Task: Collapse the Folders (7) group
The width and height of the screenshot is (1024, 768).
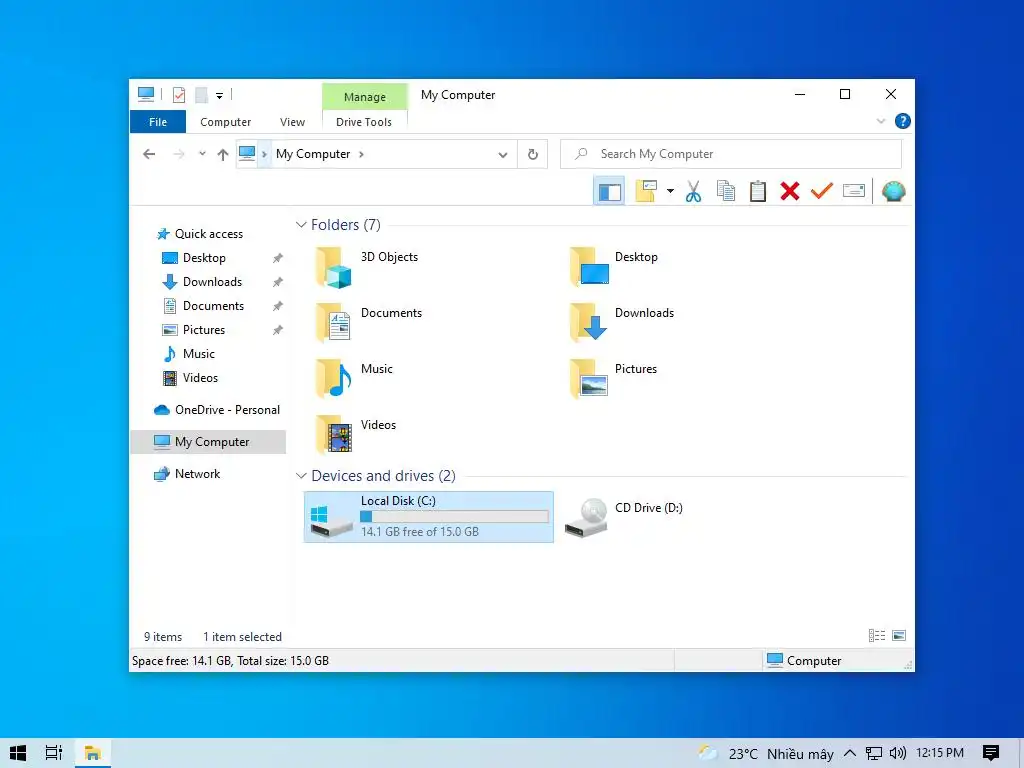Action: [301, 225]
